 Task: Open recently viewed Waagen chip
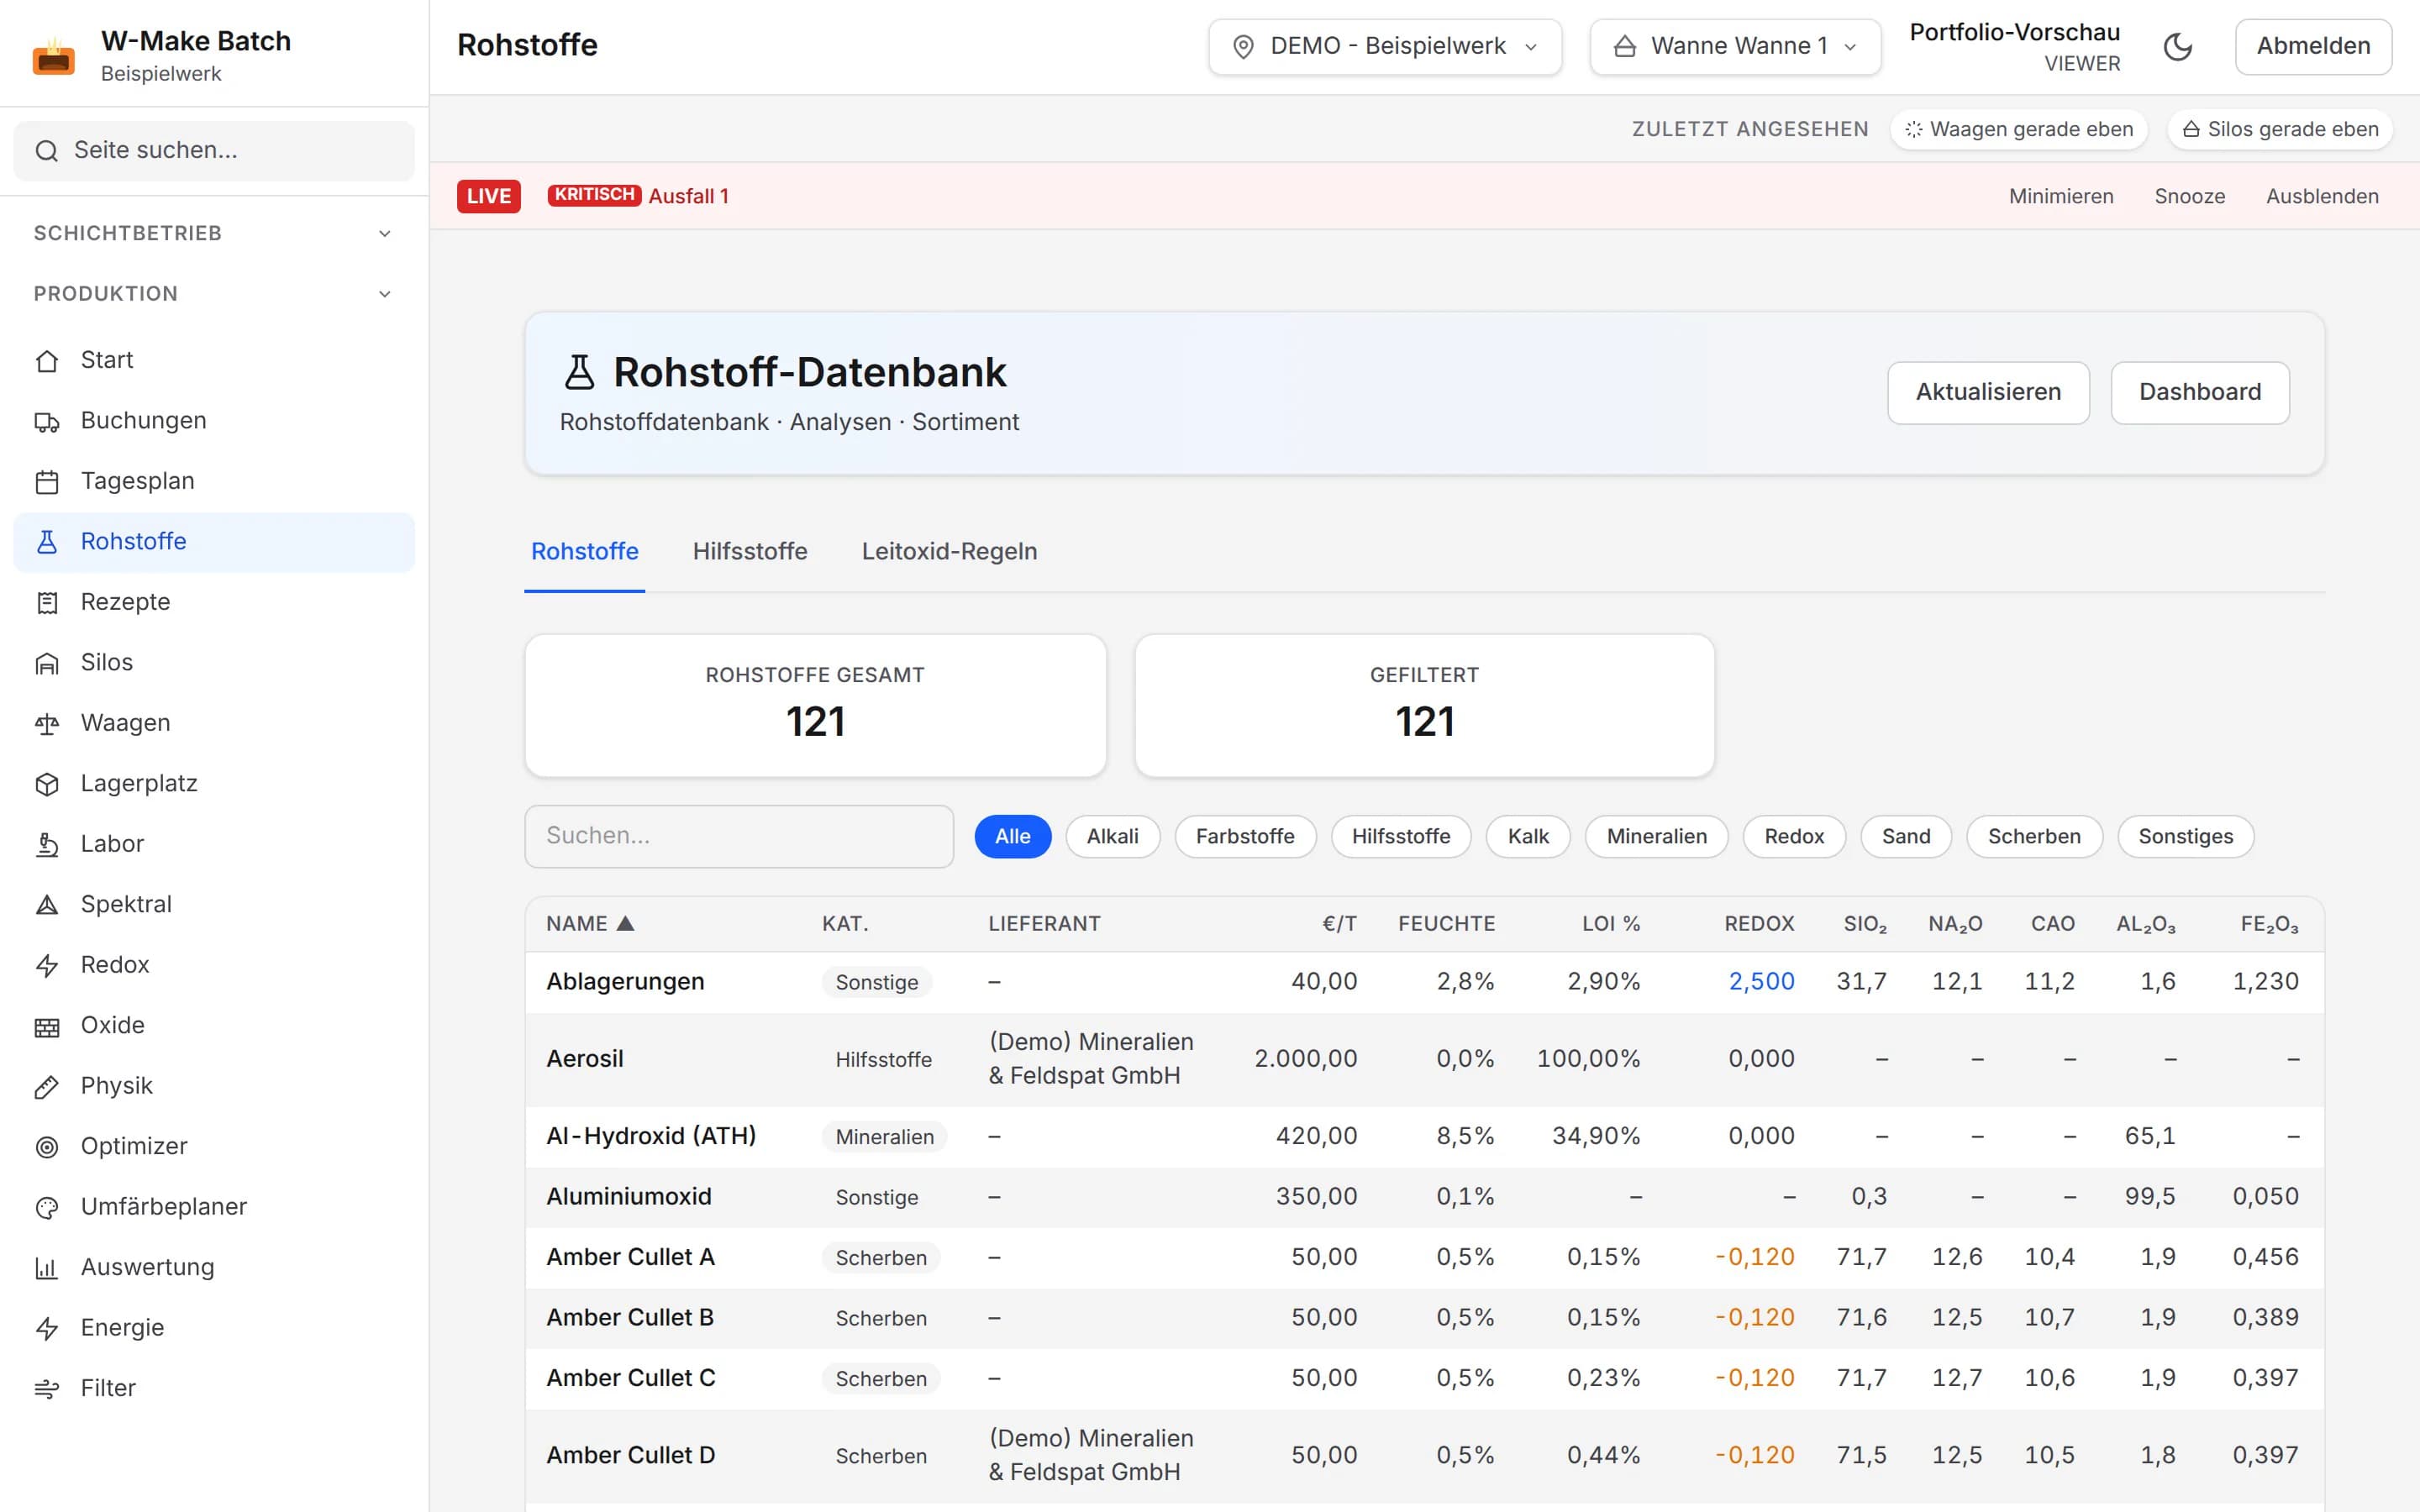pos(2019,129)
